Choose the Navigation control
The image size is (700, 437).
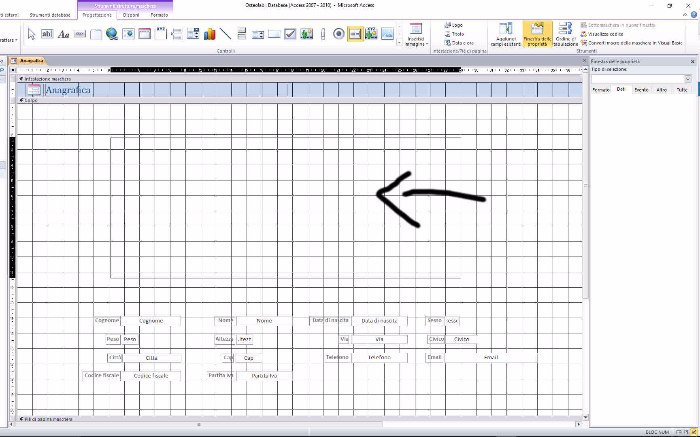point(144,34)
